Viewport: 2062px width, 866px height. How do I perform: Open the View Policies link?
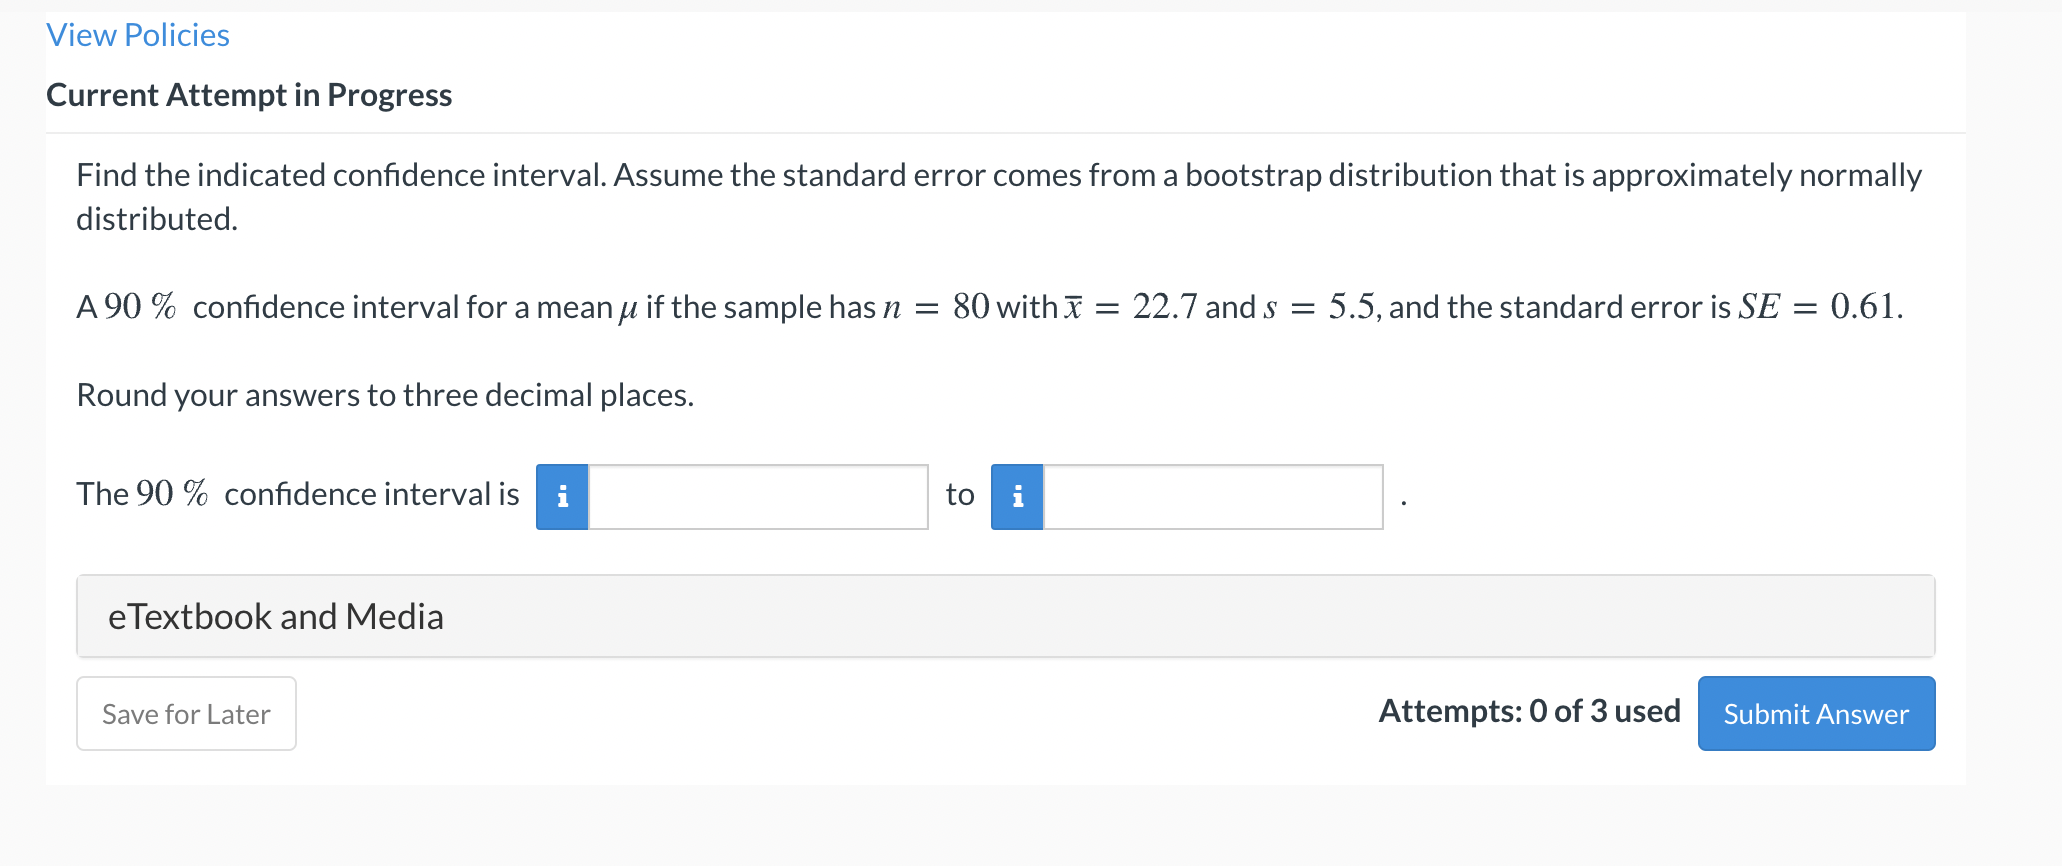point(138,35)
